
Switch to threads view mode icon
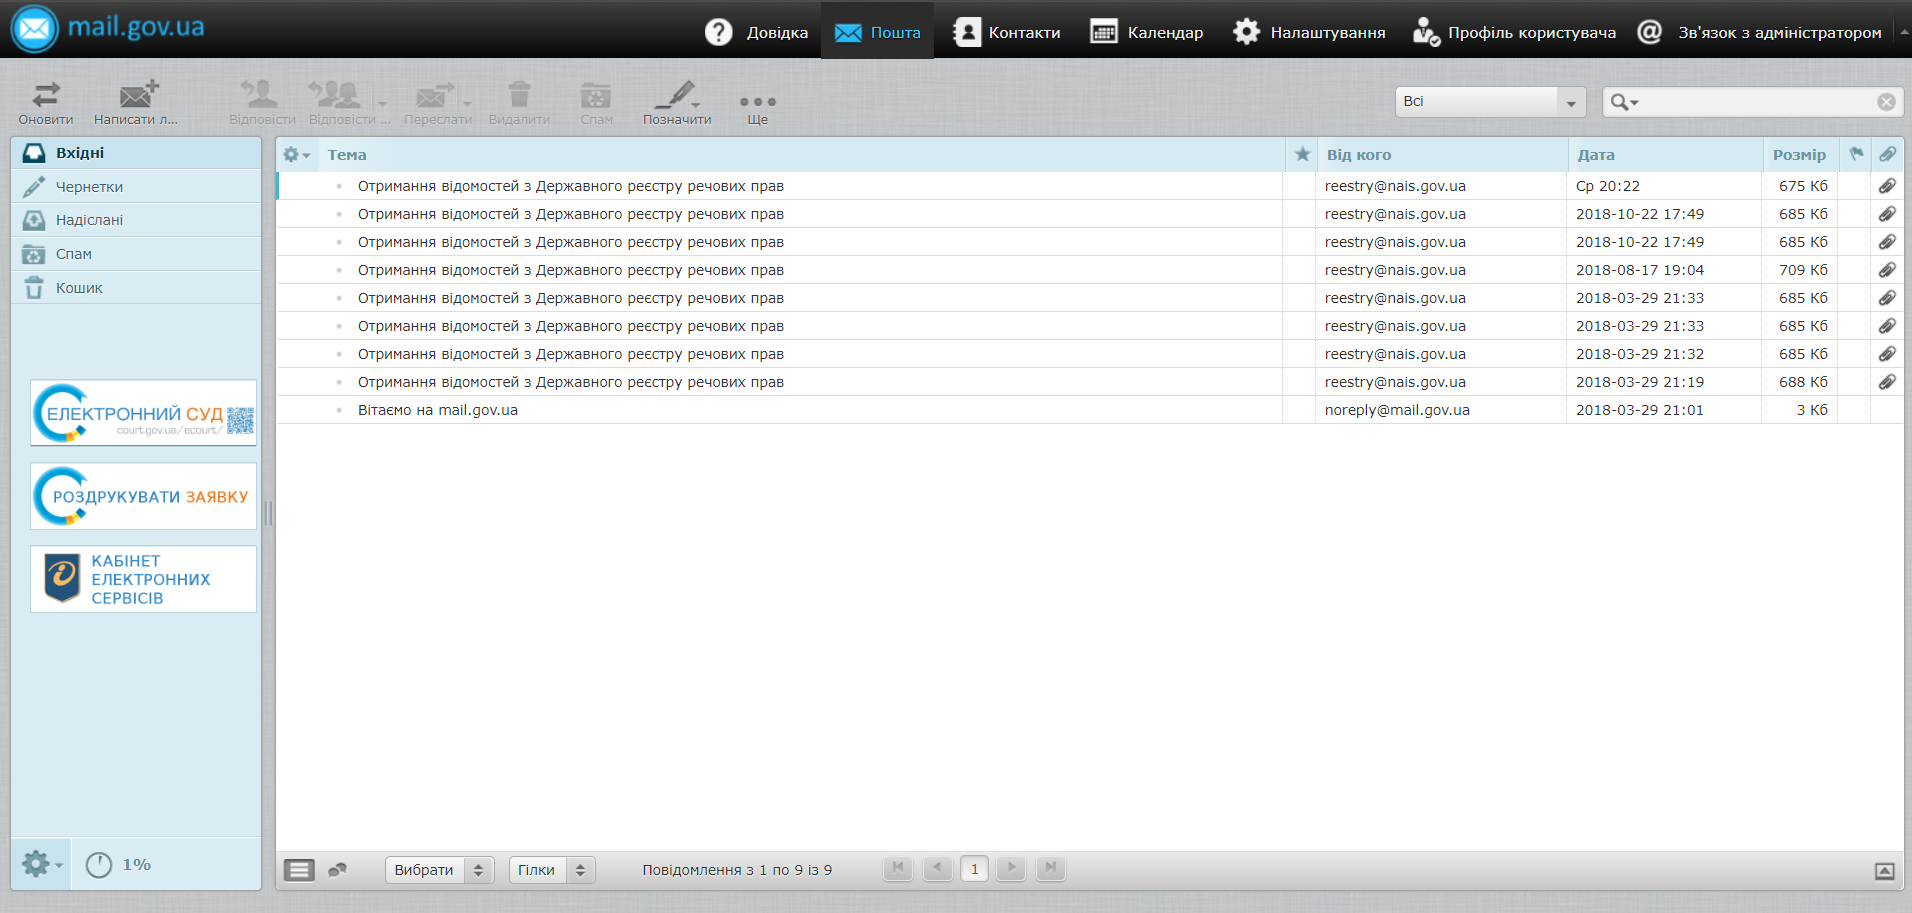[x=338, y=870]
